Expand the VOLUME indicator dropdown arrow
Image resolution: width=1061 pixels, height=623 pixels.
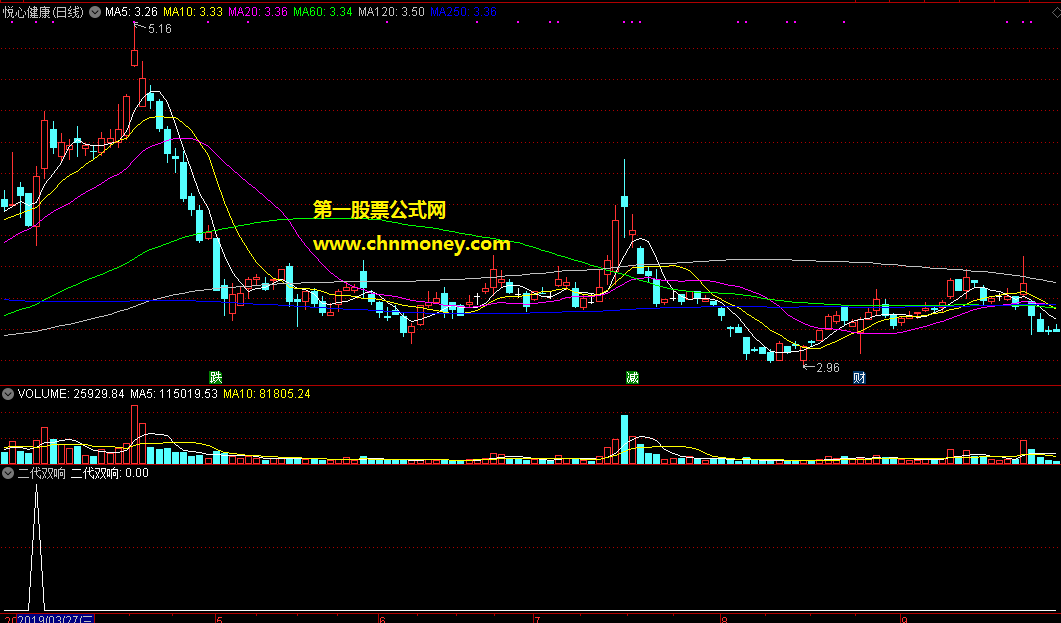pyautogui.click(x=8, y=394)
